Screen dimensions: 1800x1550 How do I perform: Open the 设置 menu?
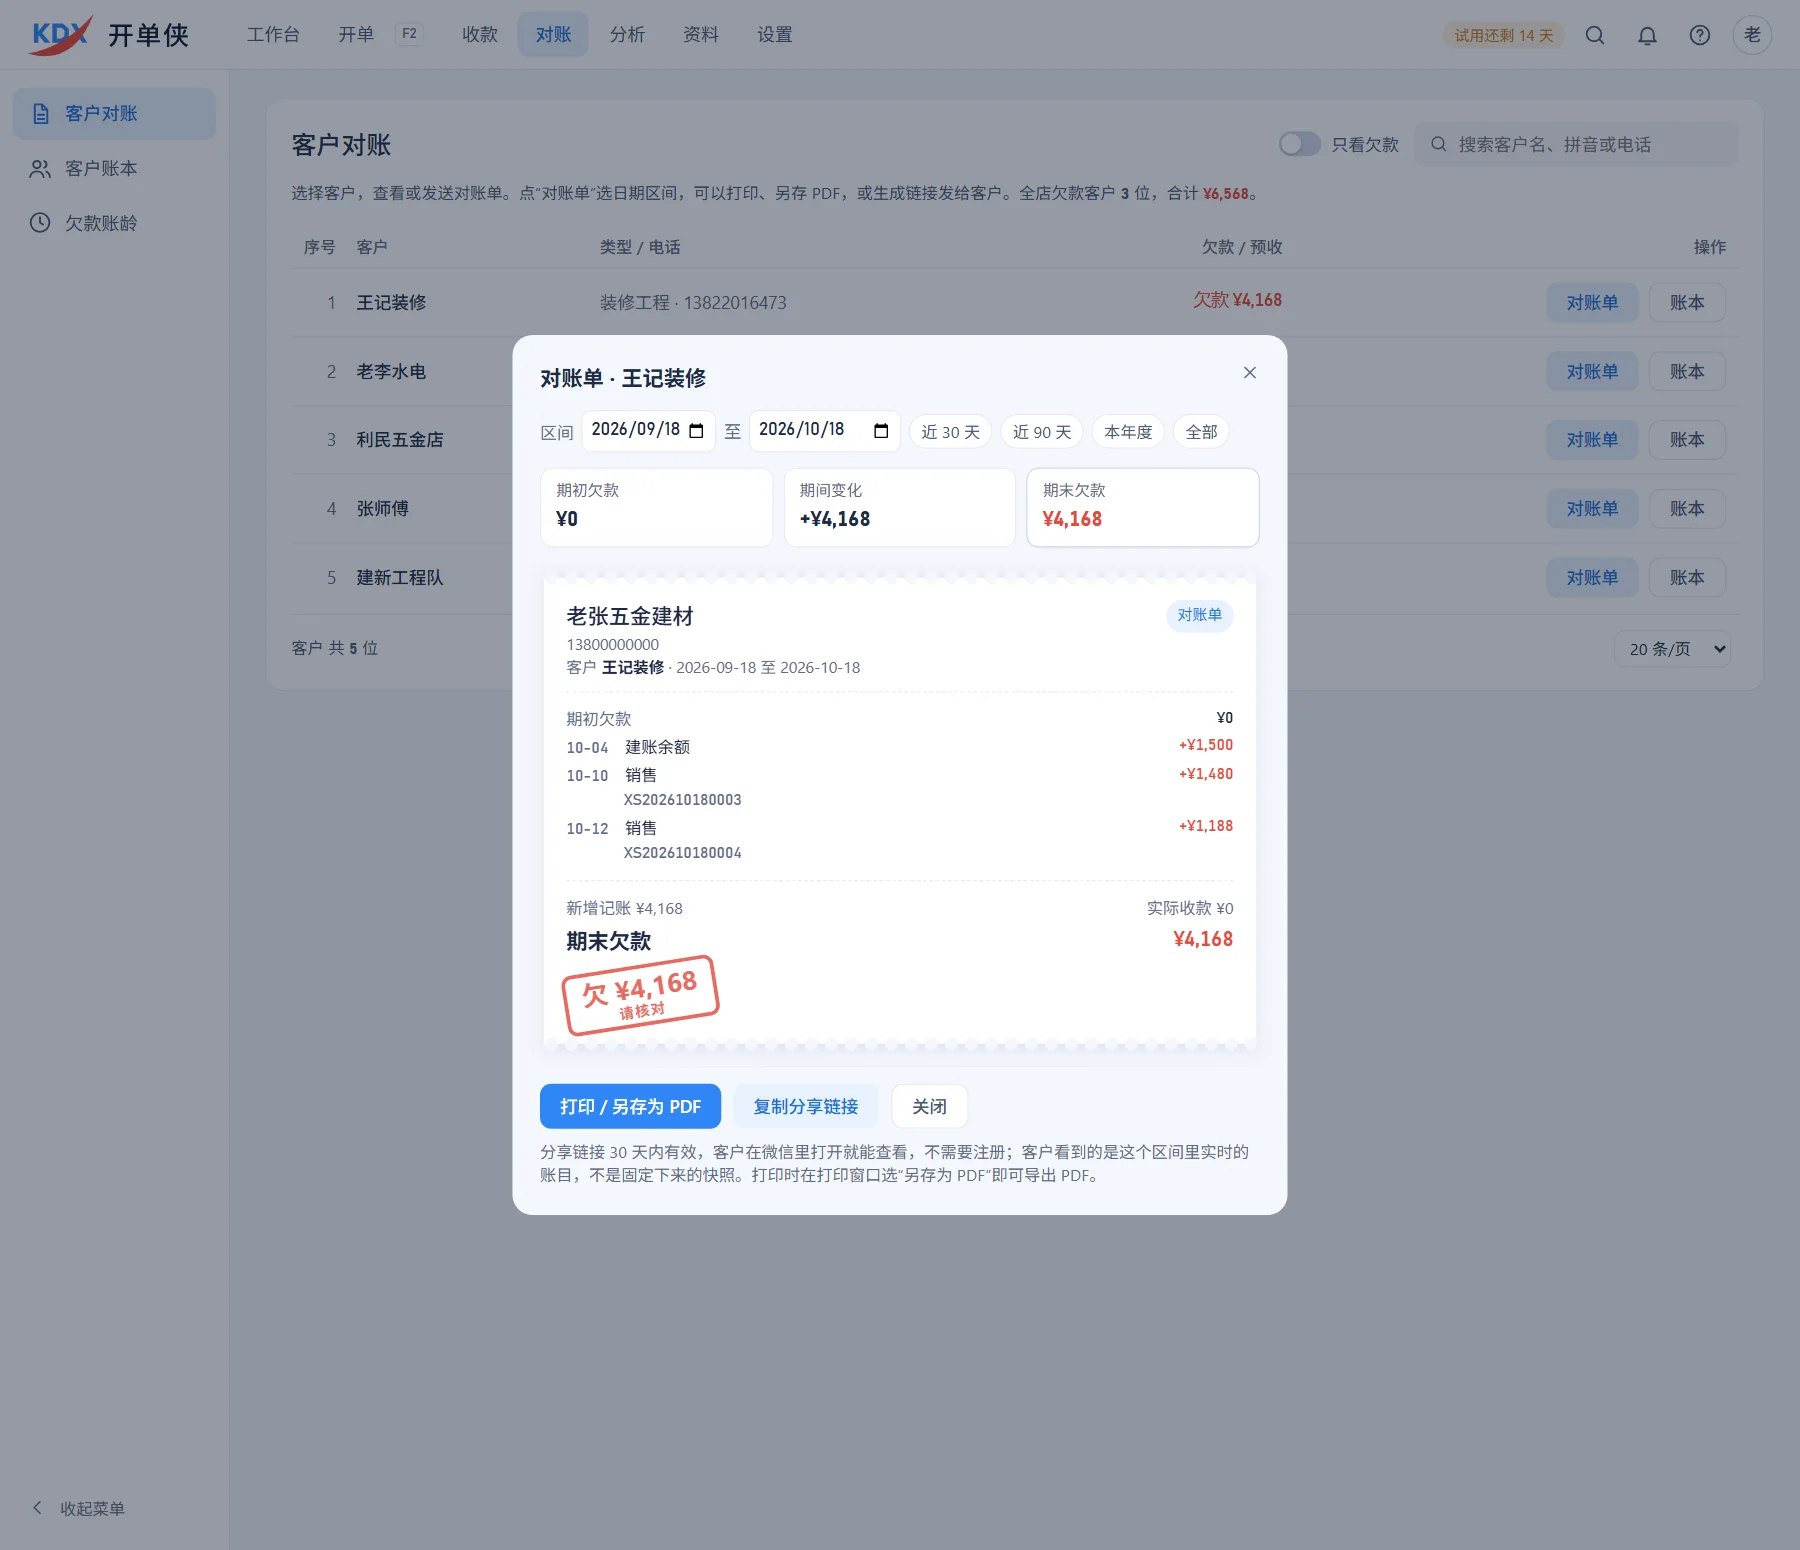click(775, 35)
